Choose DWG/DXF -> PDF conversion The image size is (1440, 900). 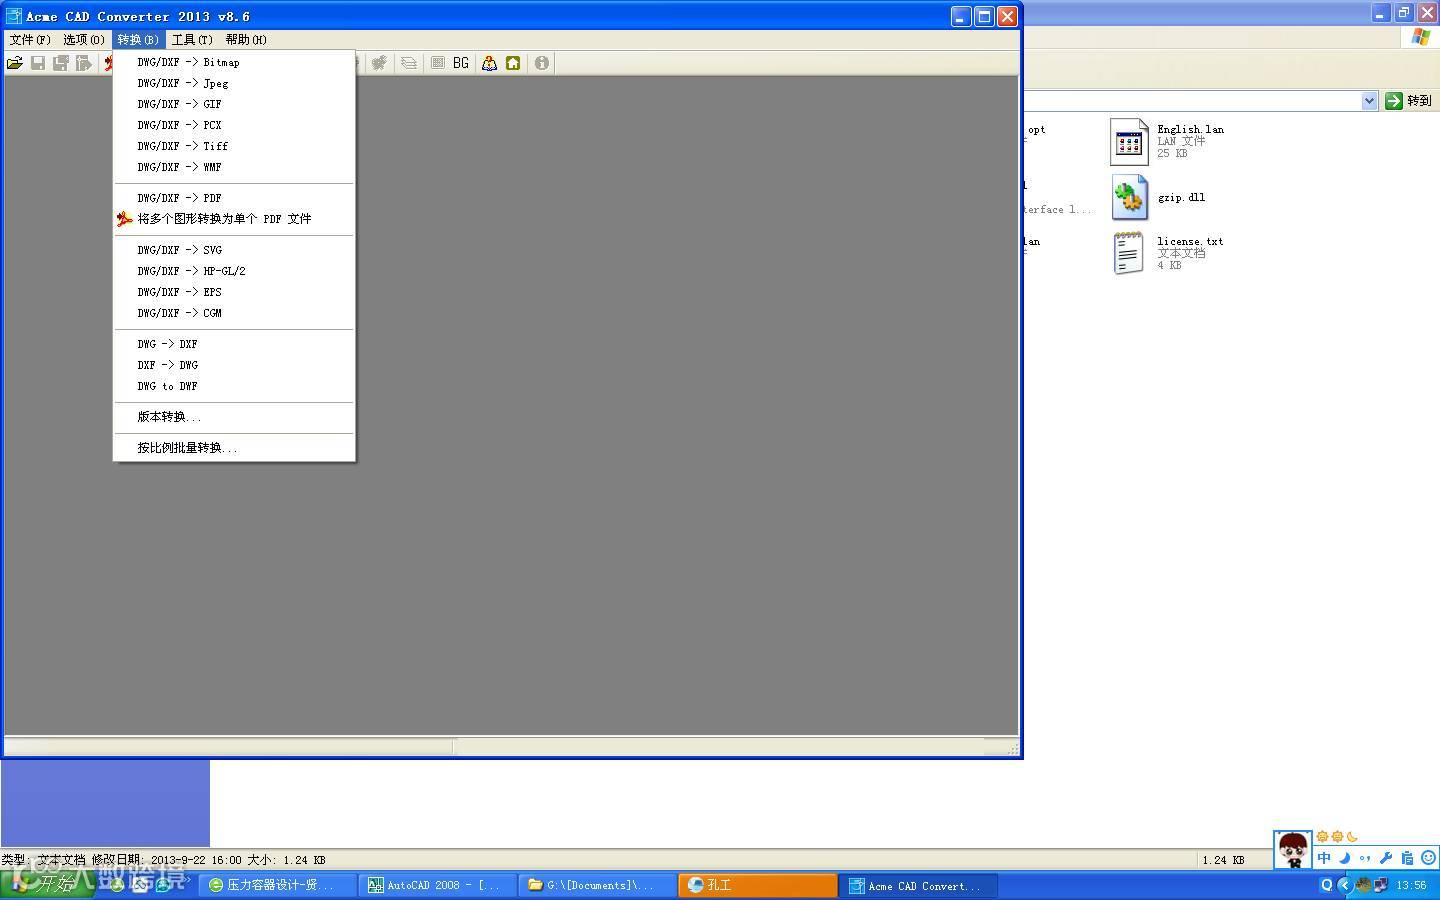coord(234,198)
